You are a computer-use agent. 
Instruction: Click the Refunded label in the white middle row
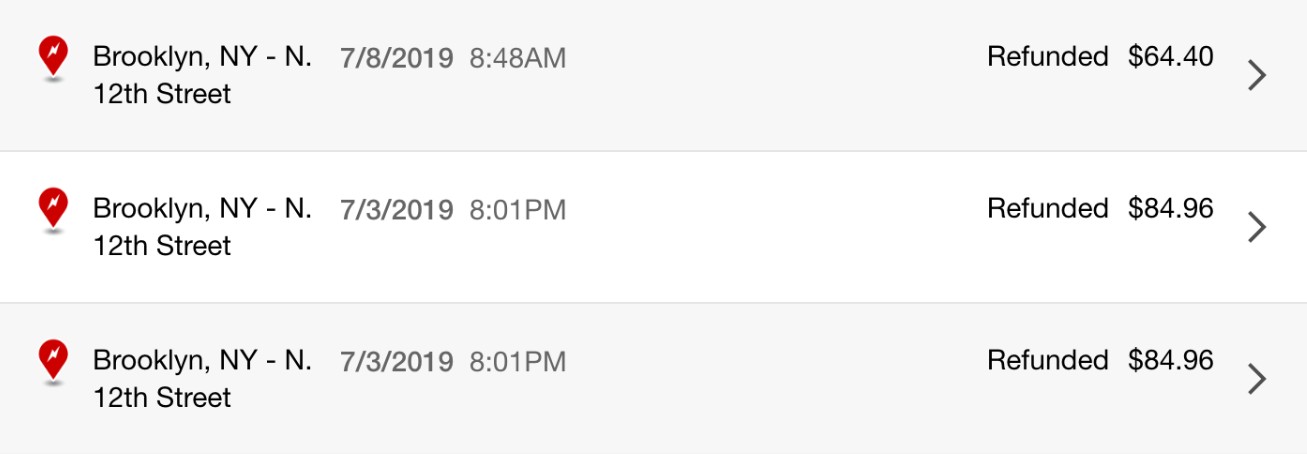click(1048, 208)
